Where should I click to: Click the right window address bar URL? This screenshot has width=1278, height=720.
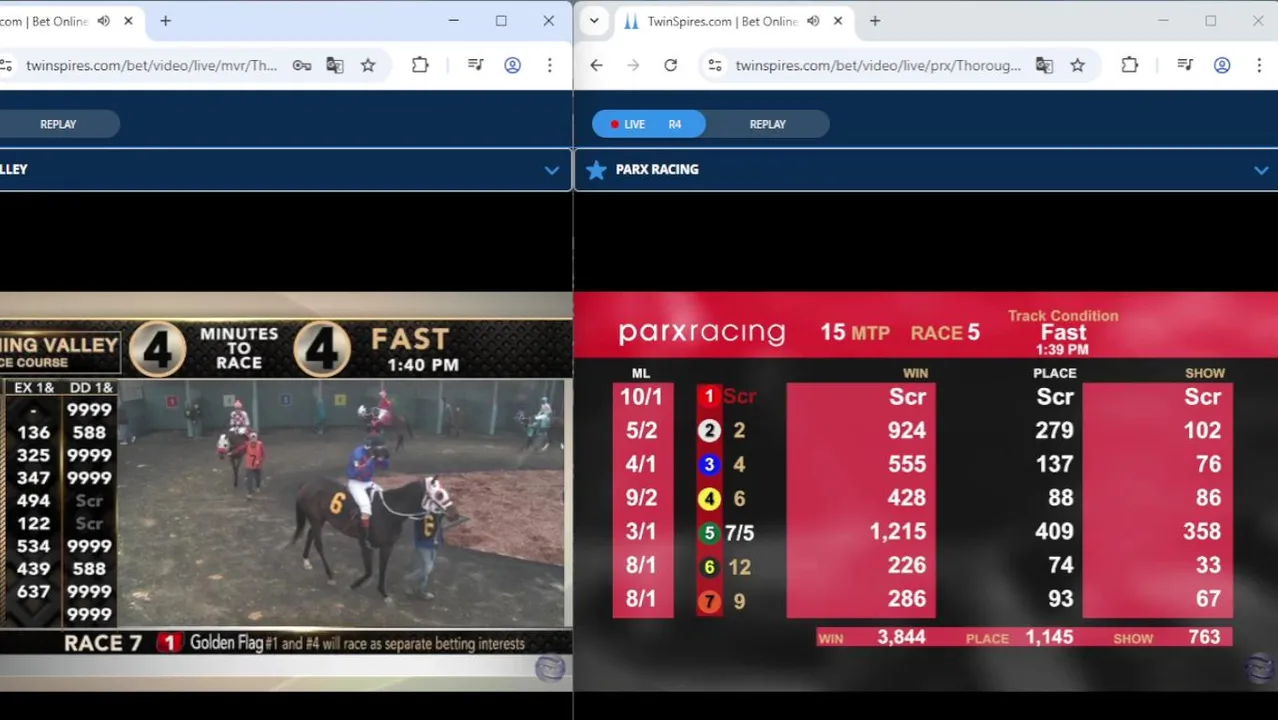(878, 65)
